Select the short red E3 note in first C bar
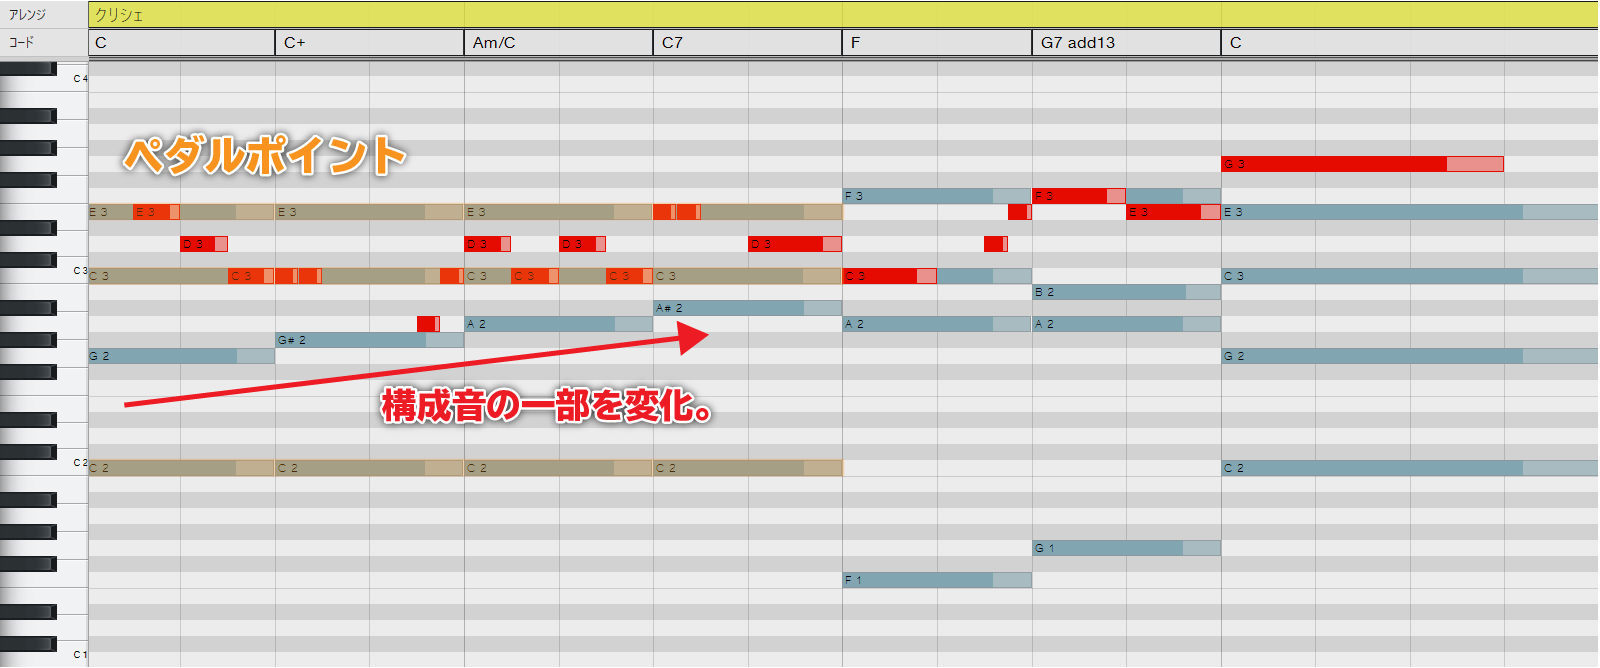1600x668 pixels. [x=156, y=212]
